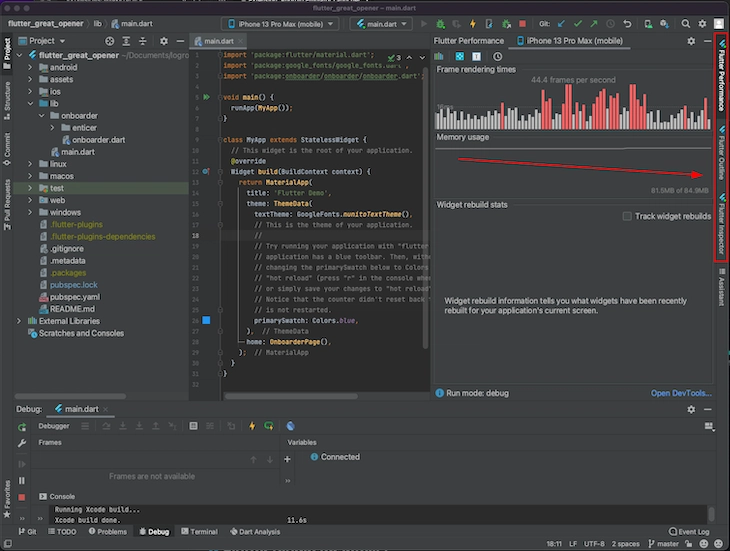Click the Hot Reload lightning icon in Debug toolbar
The height and width of the screenshot is (551, 730).
[x=252, y=426]
